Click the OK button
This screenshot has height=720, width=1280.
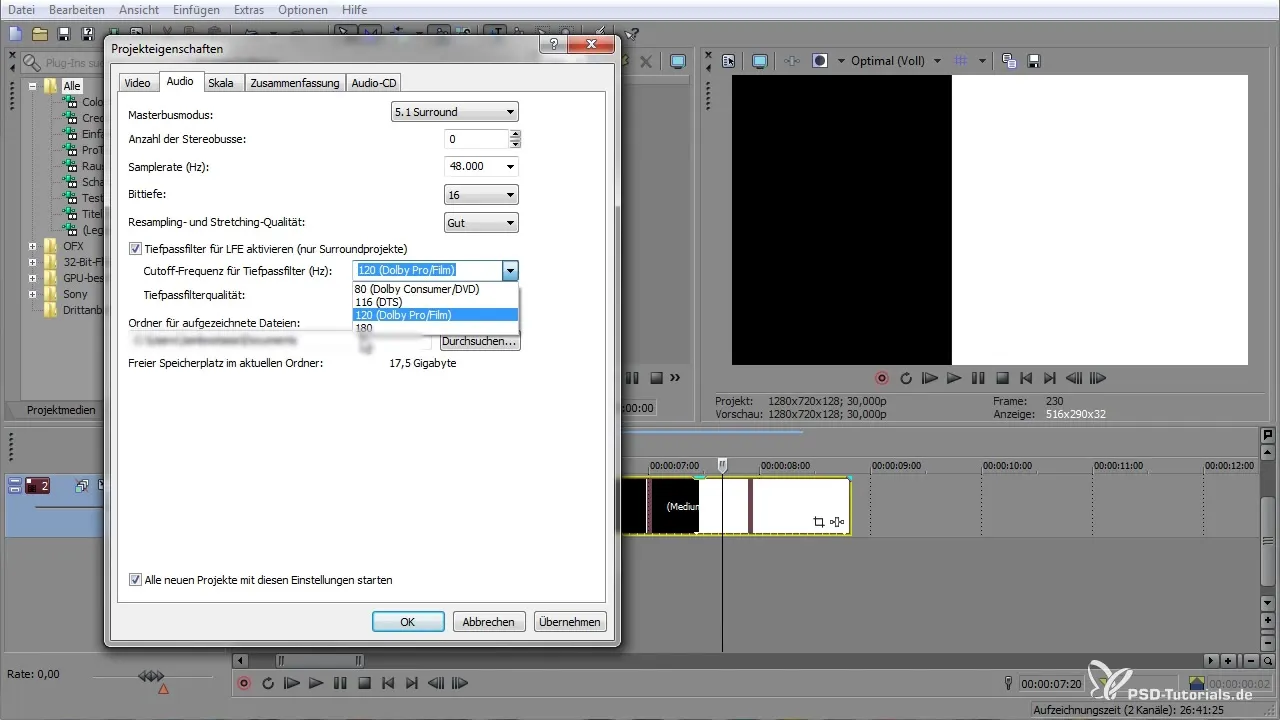[x=408, y=621]
